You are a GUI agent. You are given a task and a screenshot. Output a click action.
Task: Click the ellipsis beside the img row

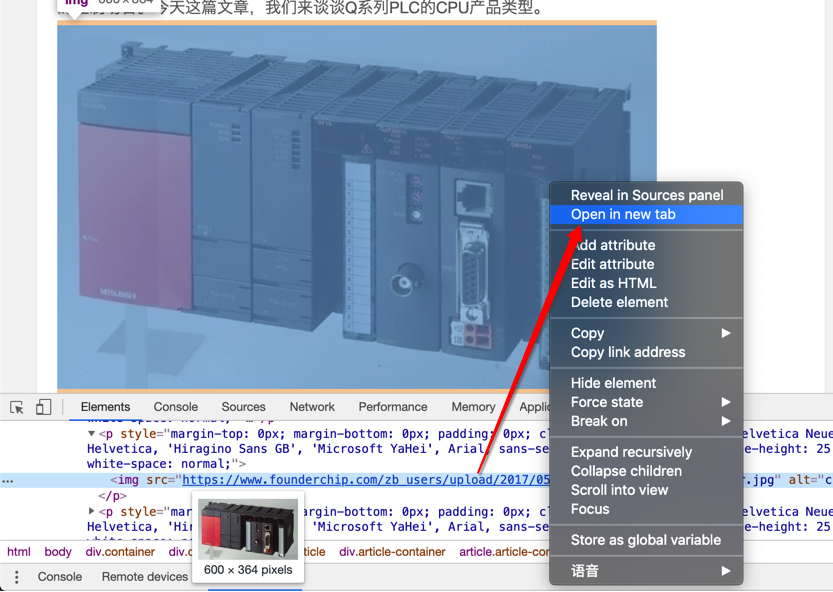tap(7, 481)
